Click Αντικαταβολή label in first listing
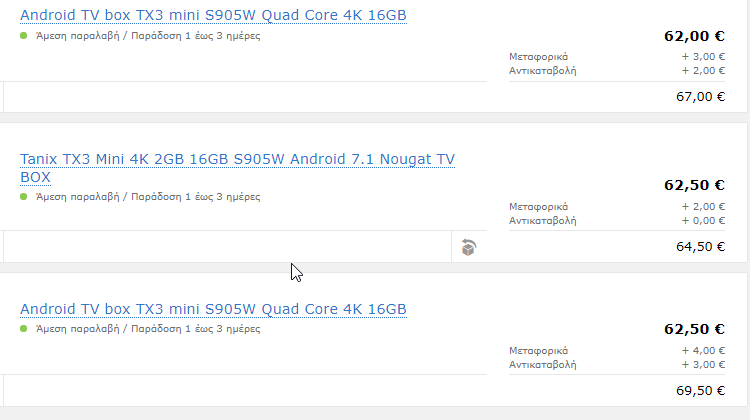The height and width of the screenshot is (420, 750). [542, 71]
